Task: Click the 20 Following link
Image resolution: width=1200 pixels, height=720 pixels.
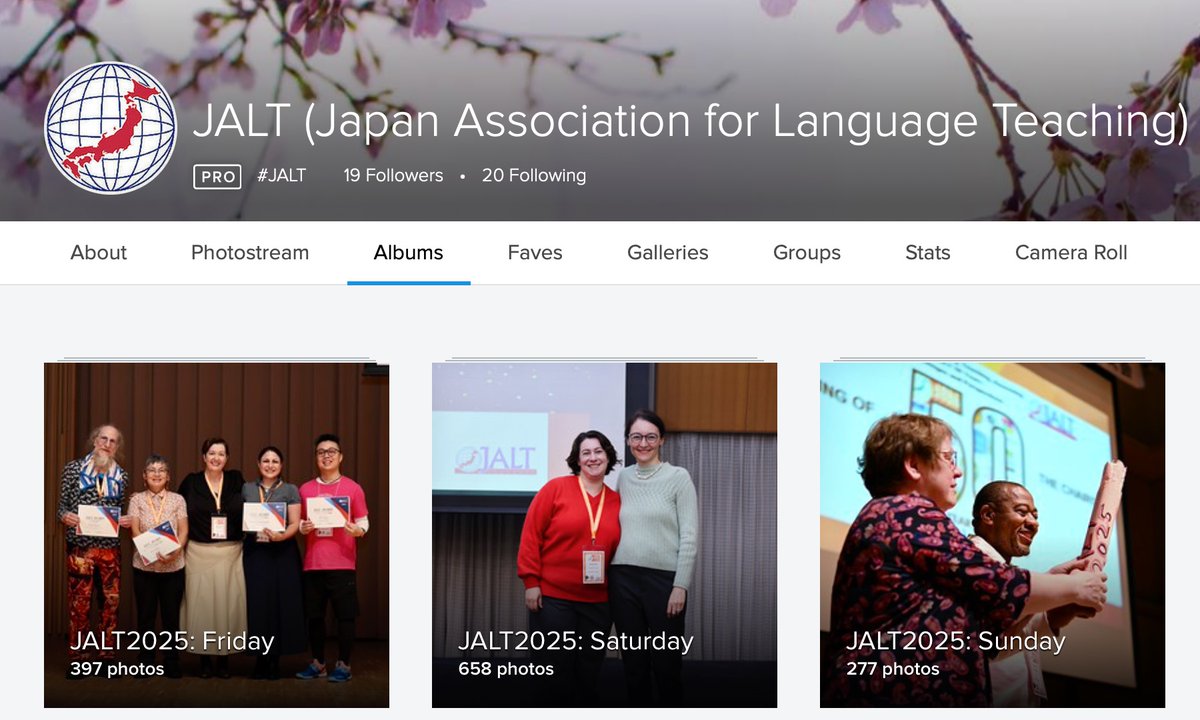Action: click(x=534, y=175)
